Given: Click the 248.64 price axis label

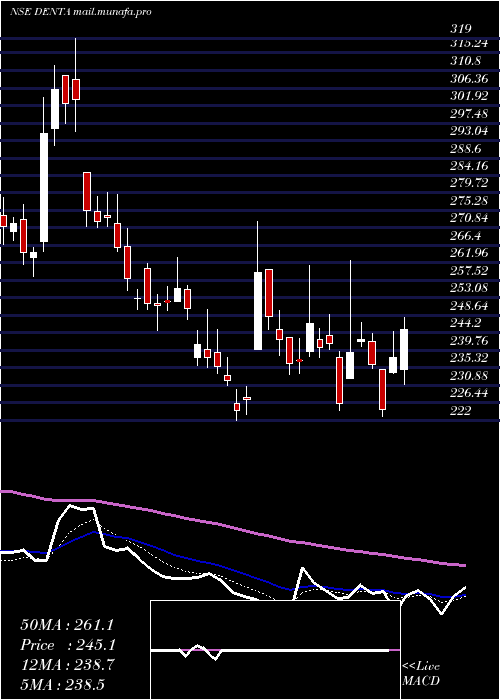Looking at the screenshot, I should point(469,306).
